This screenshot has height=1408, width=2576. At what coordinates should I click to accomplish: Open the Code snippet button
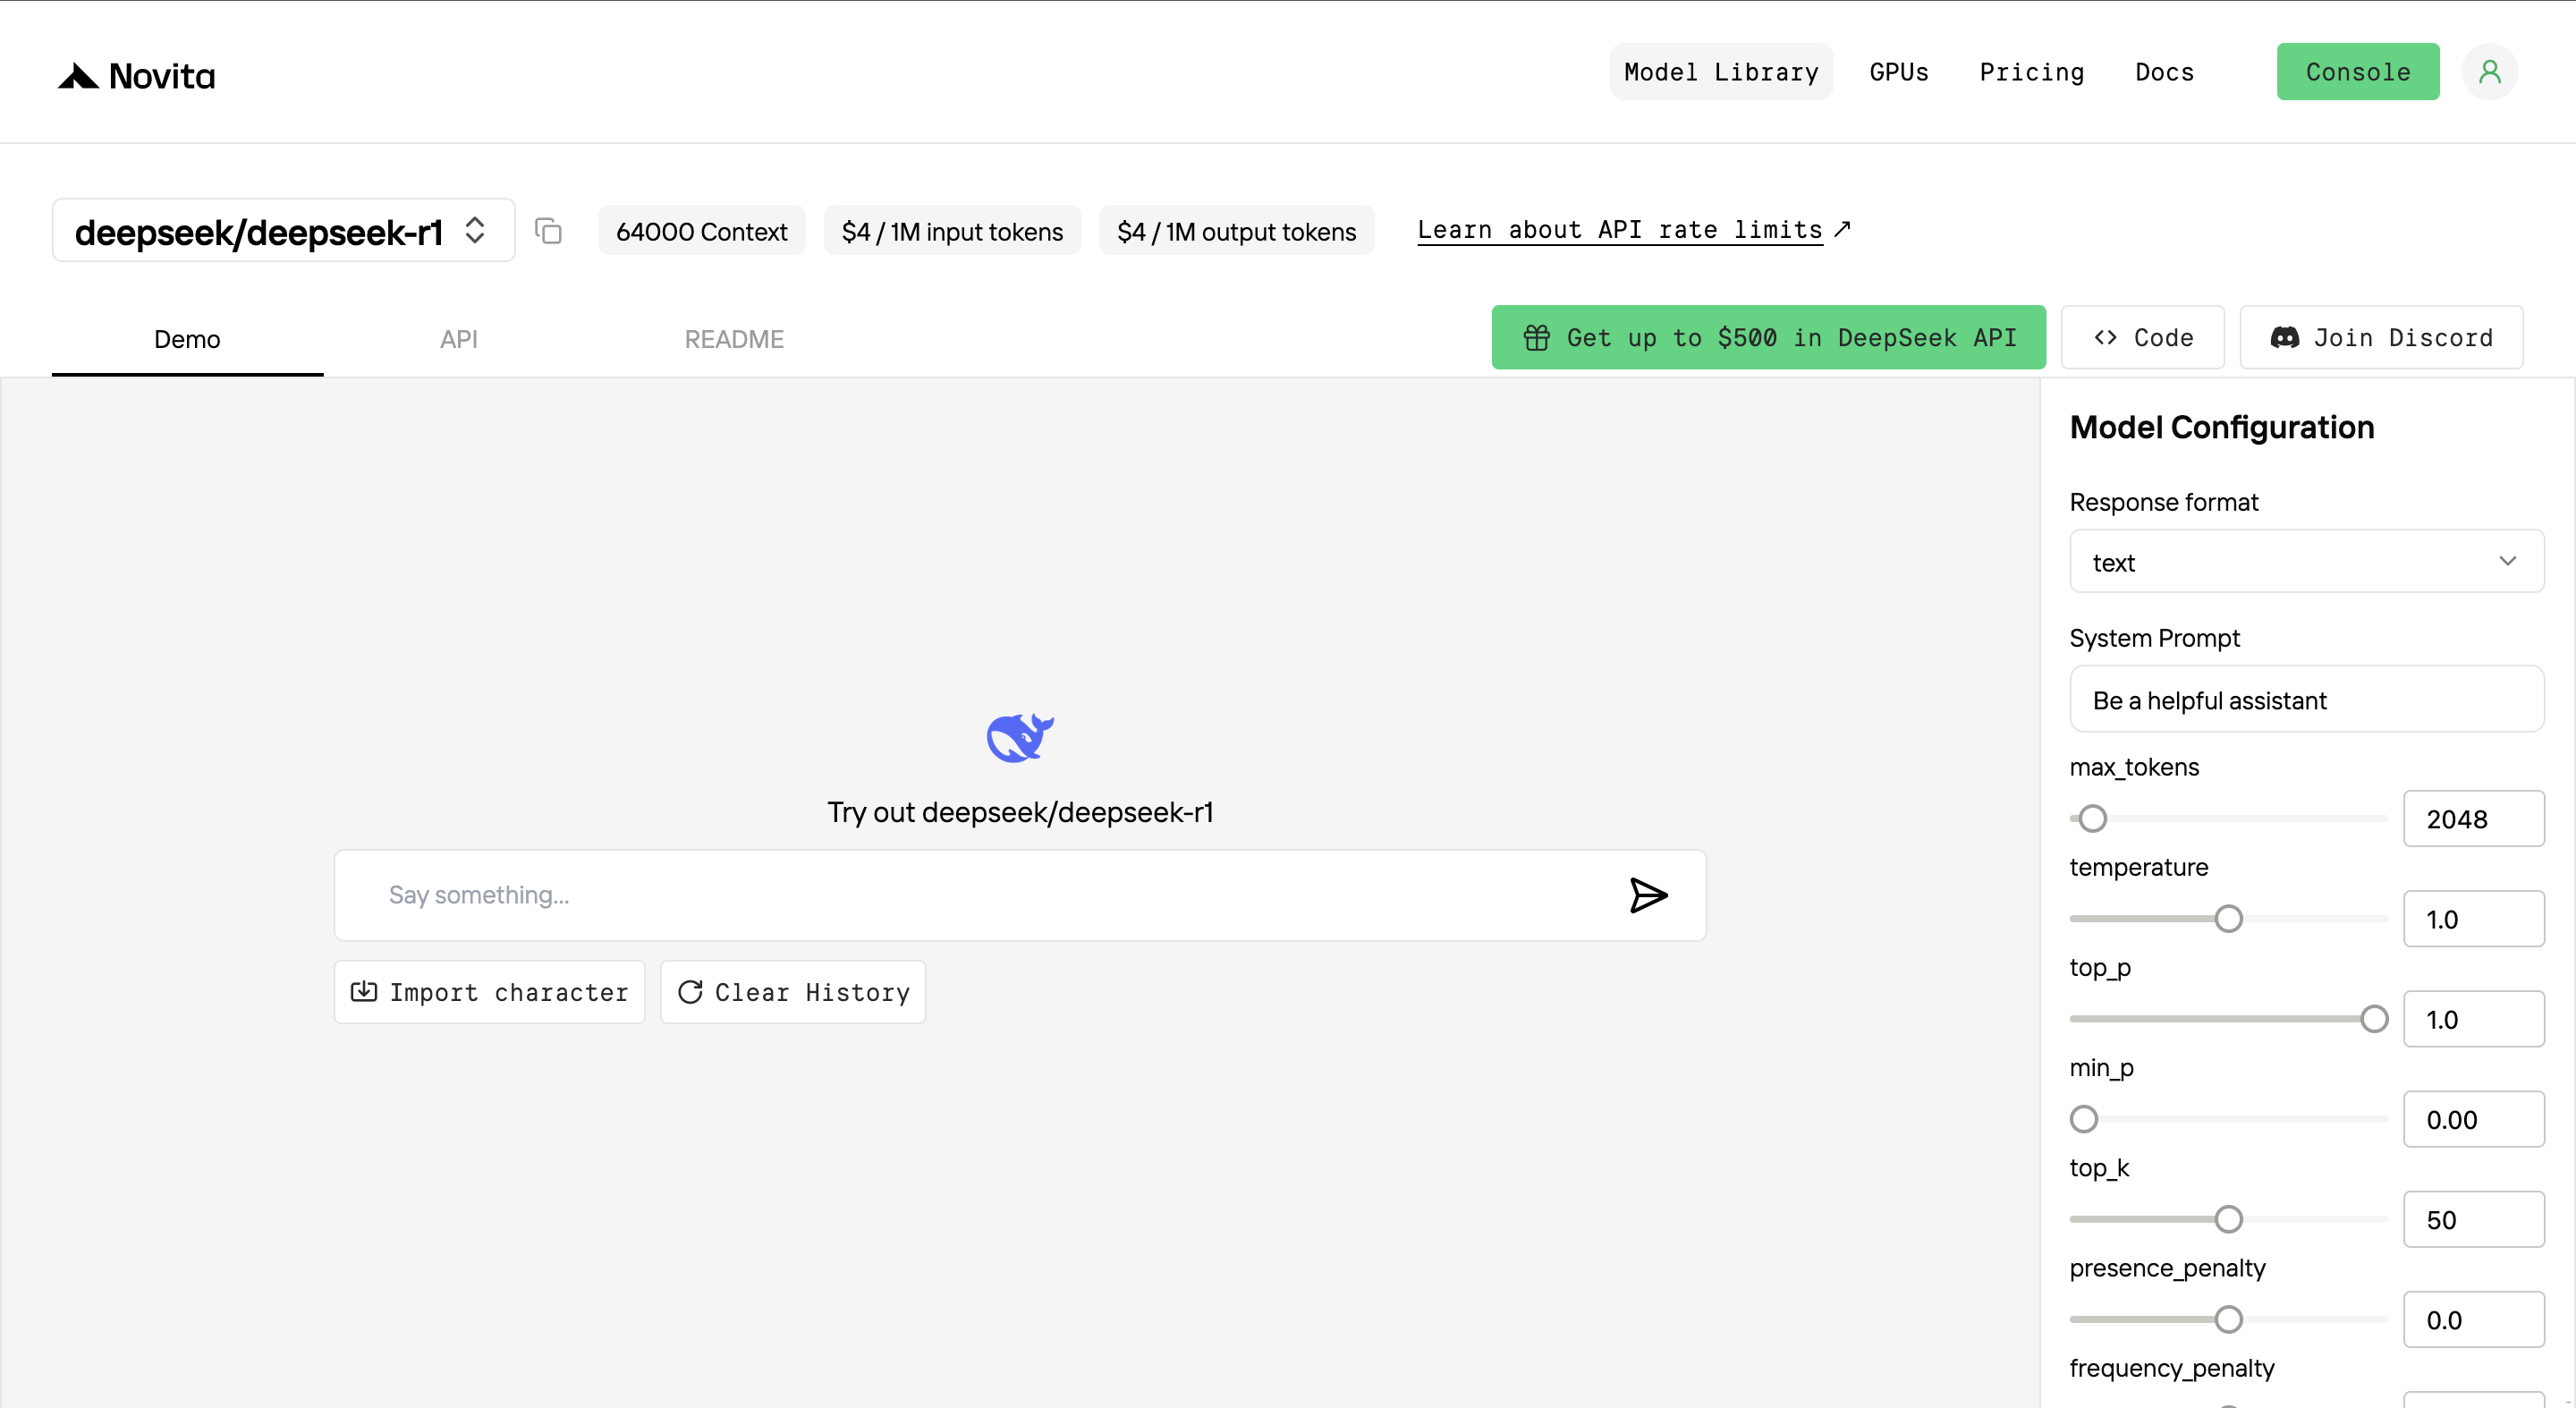tap(2142, 338)
